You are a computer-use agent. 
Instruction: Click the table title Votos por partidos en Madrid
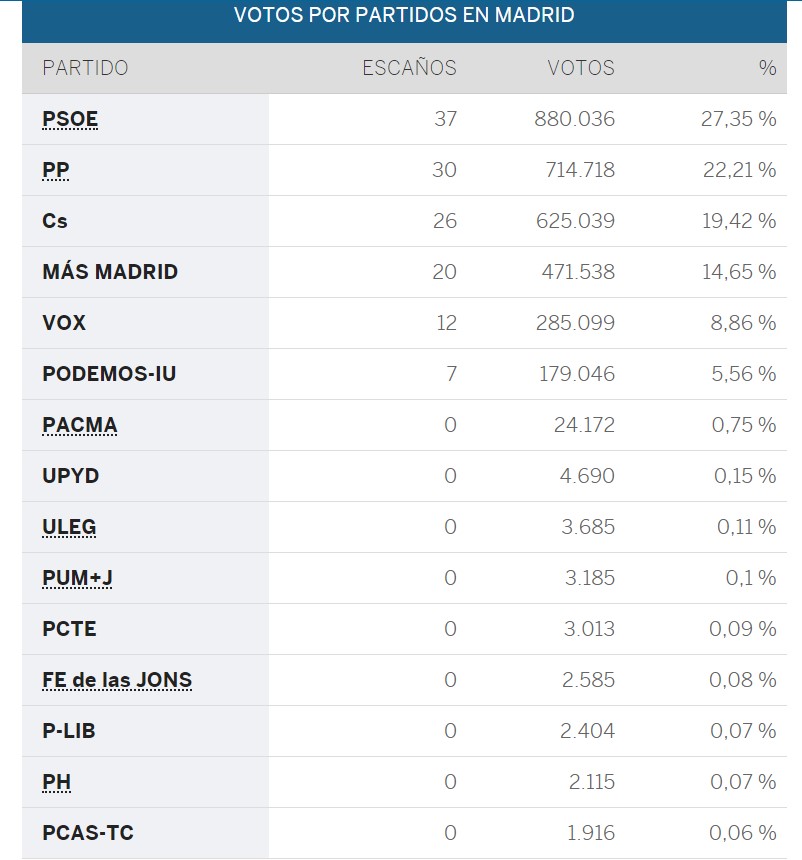pyautogui.click(x=404, y=16)
